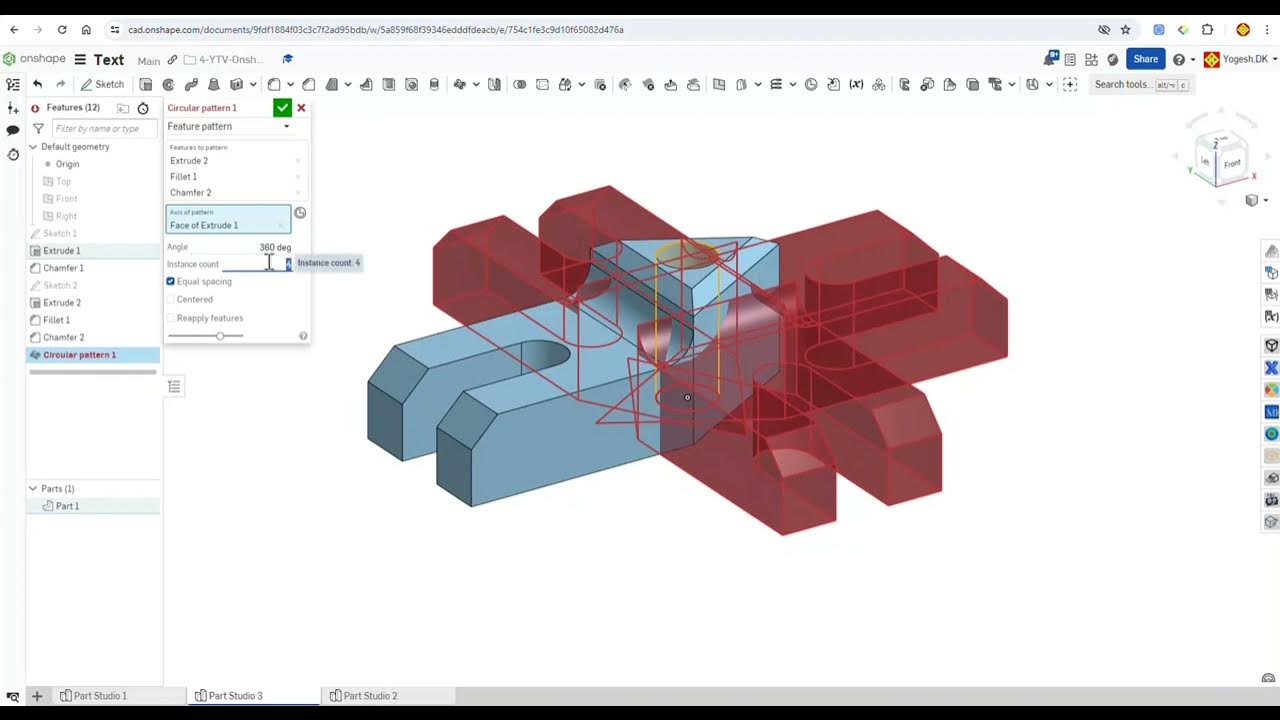The image size is (1280, 720).
Task: Open the help menu dropdown arrow
Action: click(x=1193, y=60)
